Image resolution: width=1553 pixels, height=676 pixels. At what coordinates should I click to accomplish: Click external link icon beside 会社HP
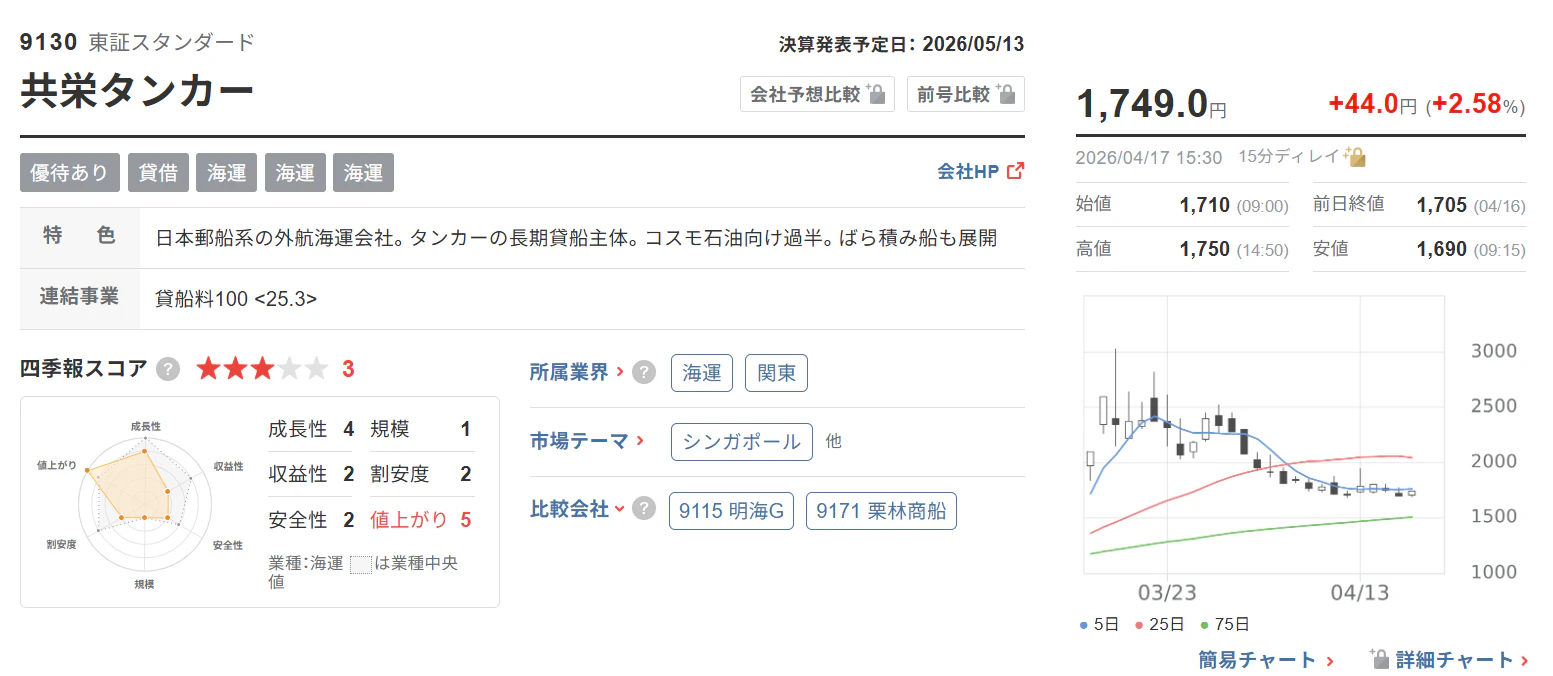point(1015,171)
